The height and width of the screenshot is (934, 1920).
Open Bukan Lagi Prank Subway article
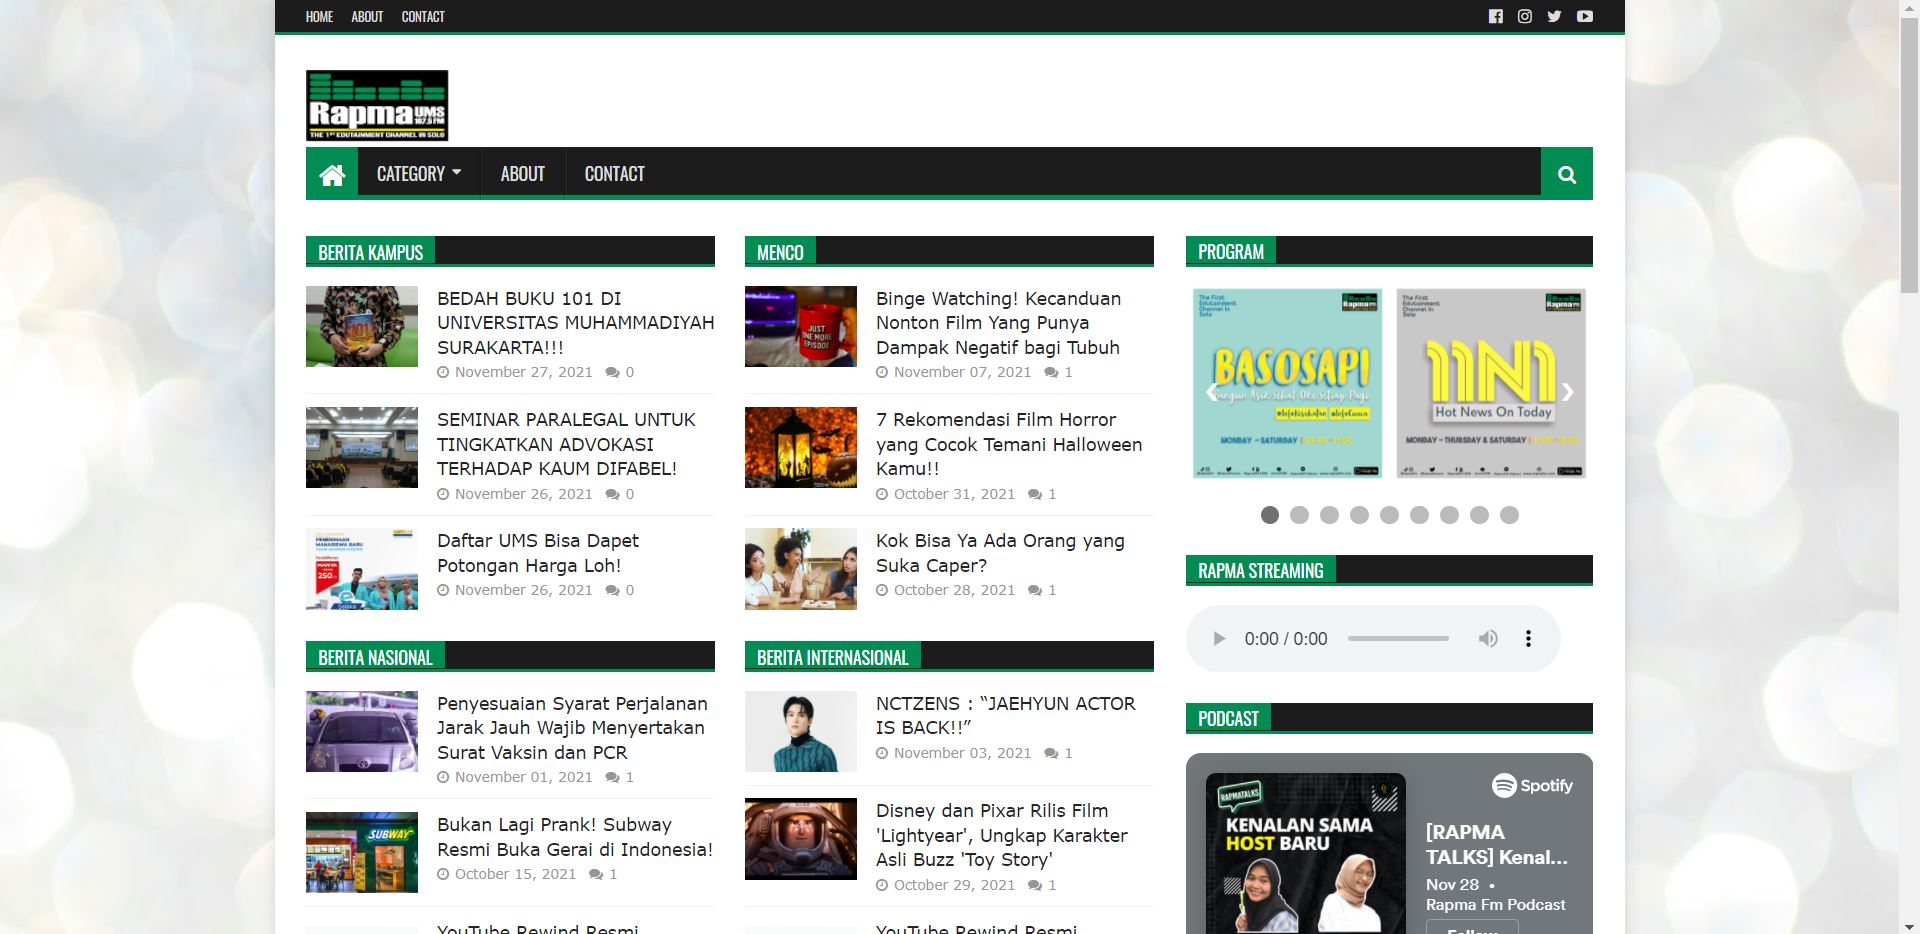tap(575, 837)
